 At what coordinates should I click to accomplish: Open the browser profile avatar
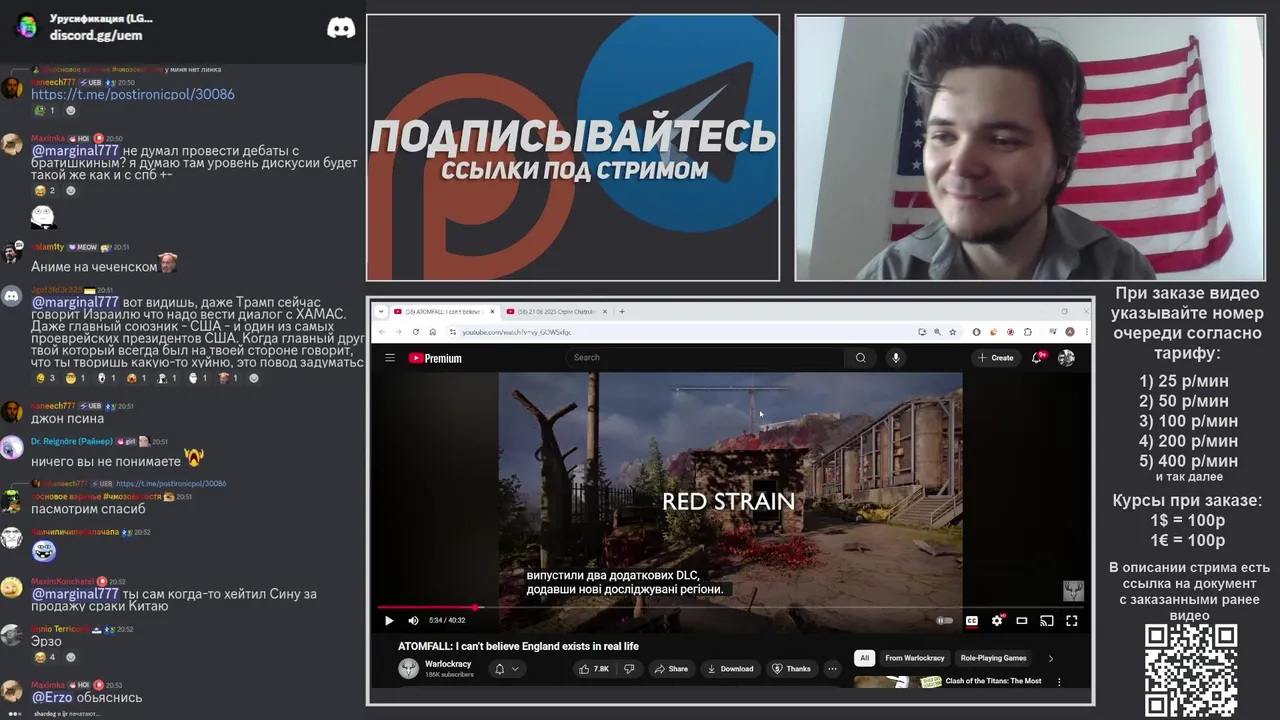point(1070,332)
